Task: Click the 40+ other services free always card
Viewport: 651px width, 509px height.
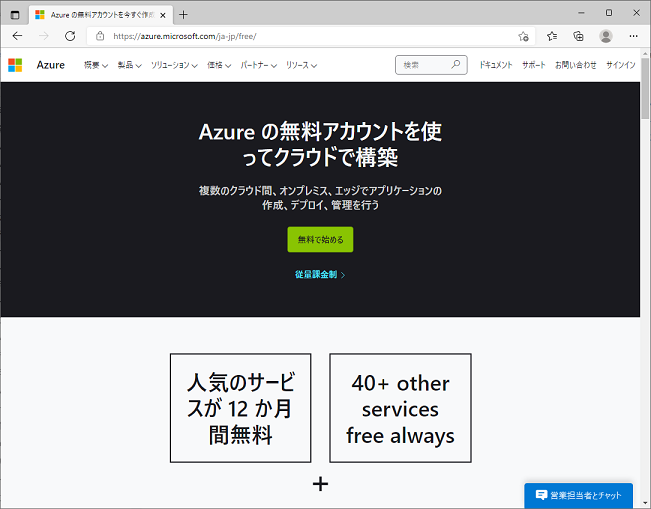Action: (400, 408)
